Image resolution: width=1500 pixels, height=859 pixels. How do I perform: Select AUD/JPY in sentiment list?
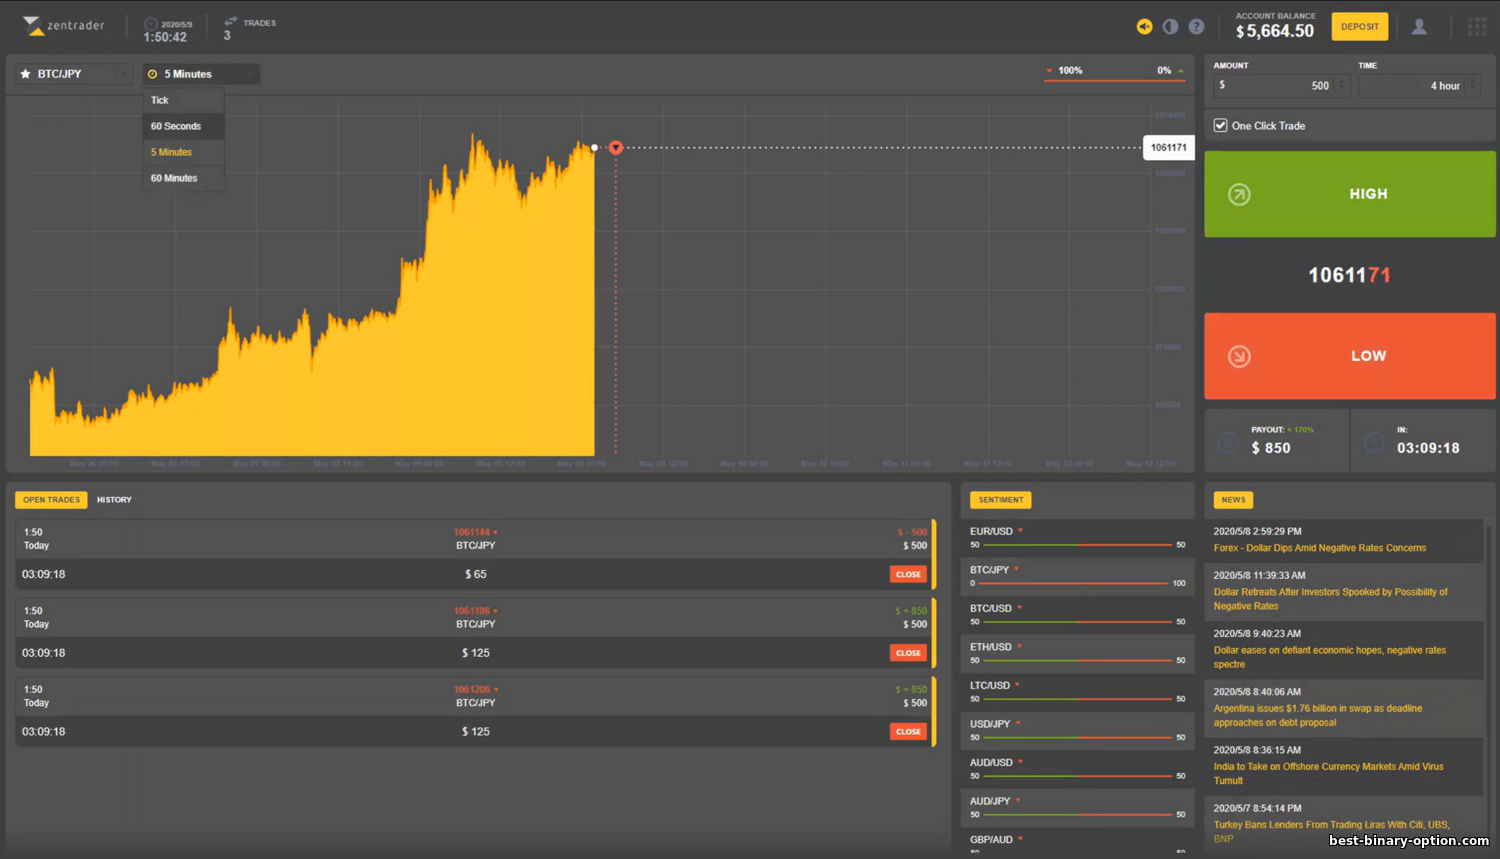tap(990, 801)
